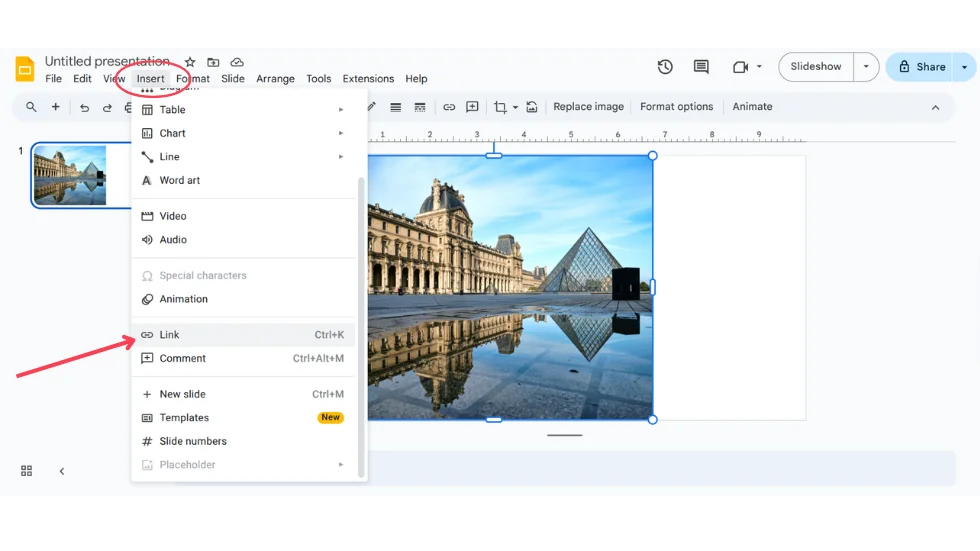
Task: Choose Video from Insert menu
Action: (244, 216)
